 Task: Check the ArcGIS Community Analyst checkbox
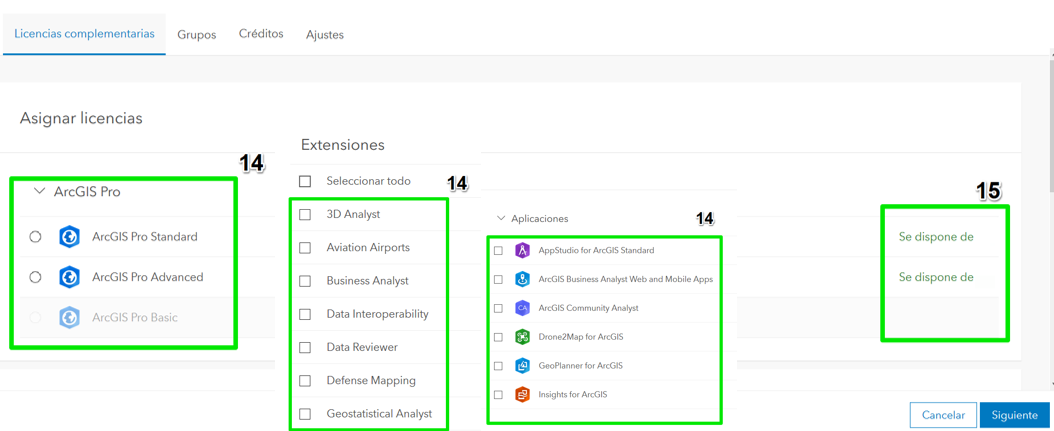click(499, 308)
